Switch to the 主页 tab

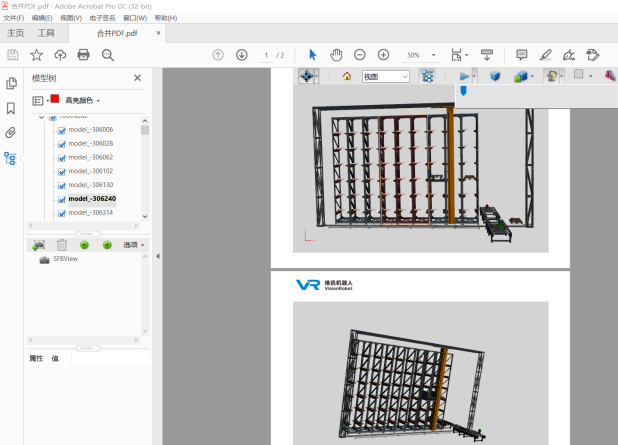coord(15,33)
